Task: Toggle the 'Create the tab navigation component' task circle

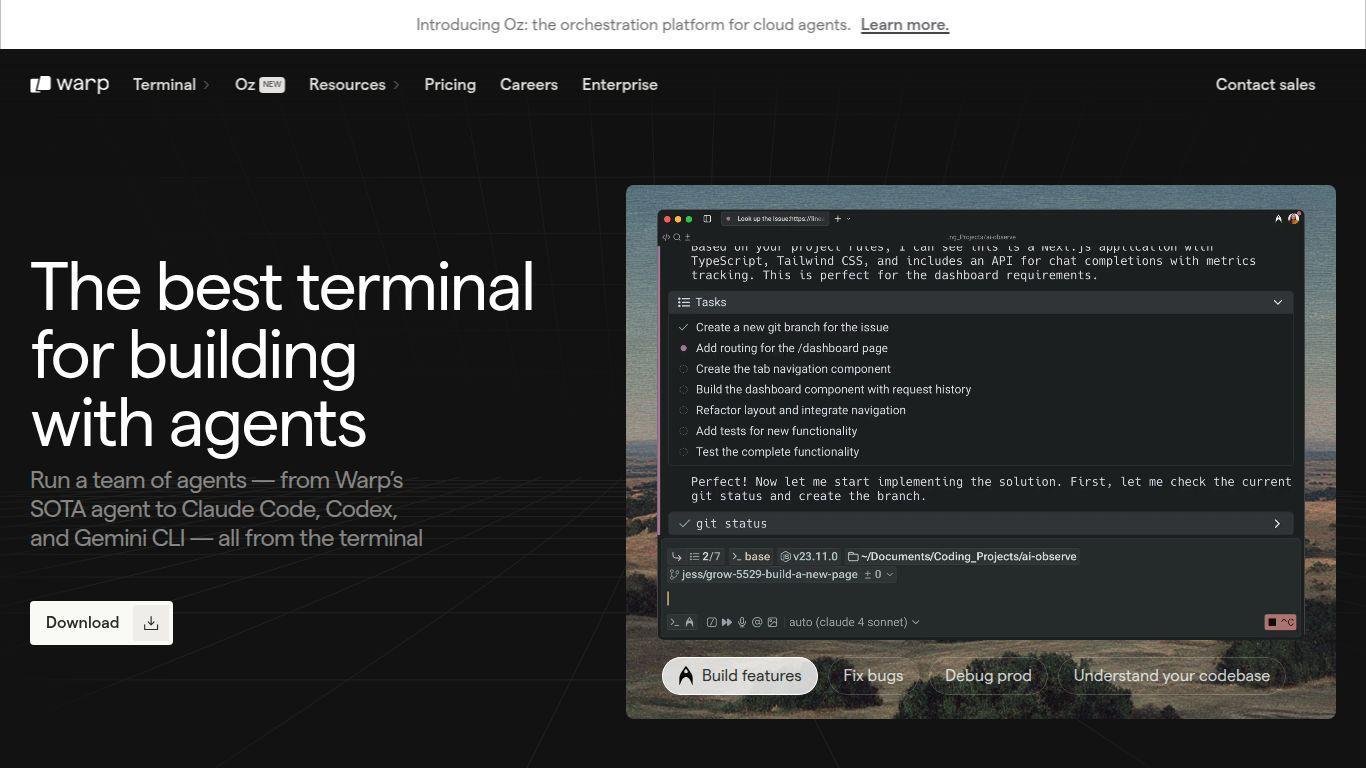Action: (684, 369)
